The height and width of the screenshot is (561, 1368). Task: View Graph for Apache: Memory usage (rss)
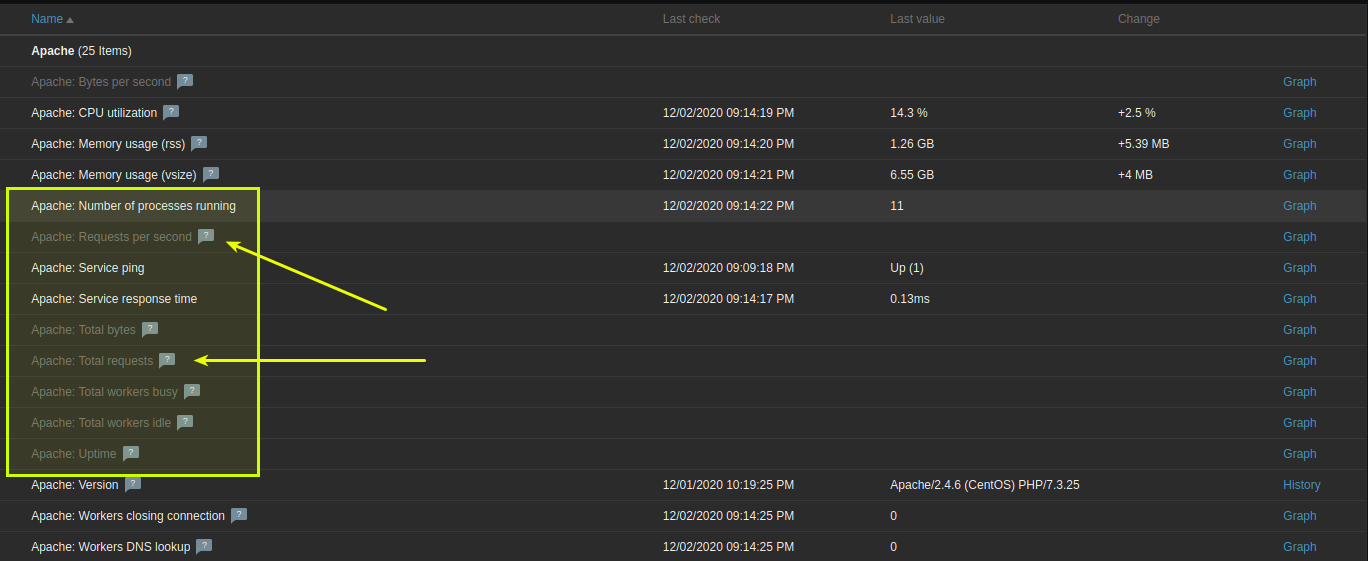[x=1299, y=144]
